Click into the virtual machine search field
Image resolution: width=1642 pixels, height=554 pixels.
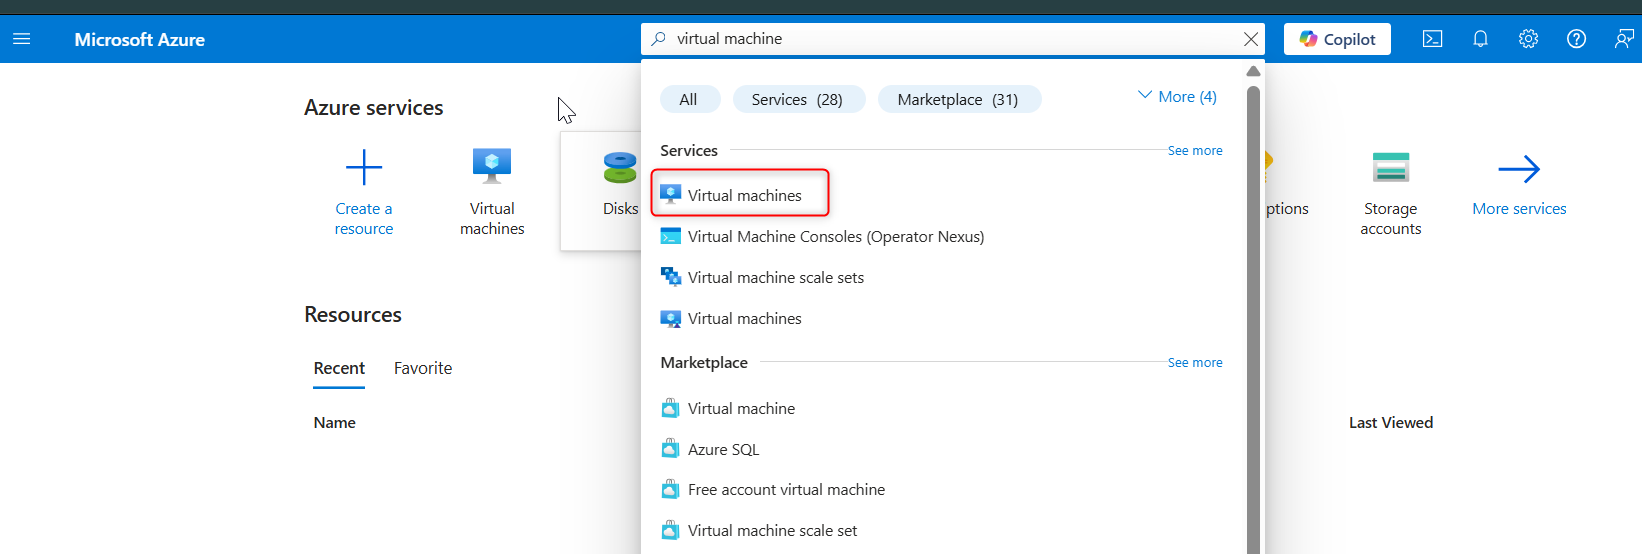[x=955, y=39]
